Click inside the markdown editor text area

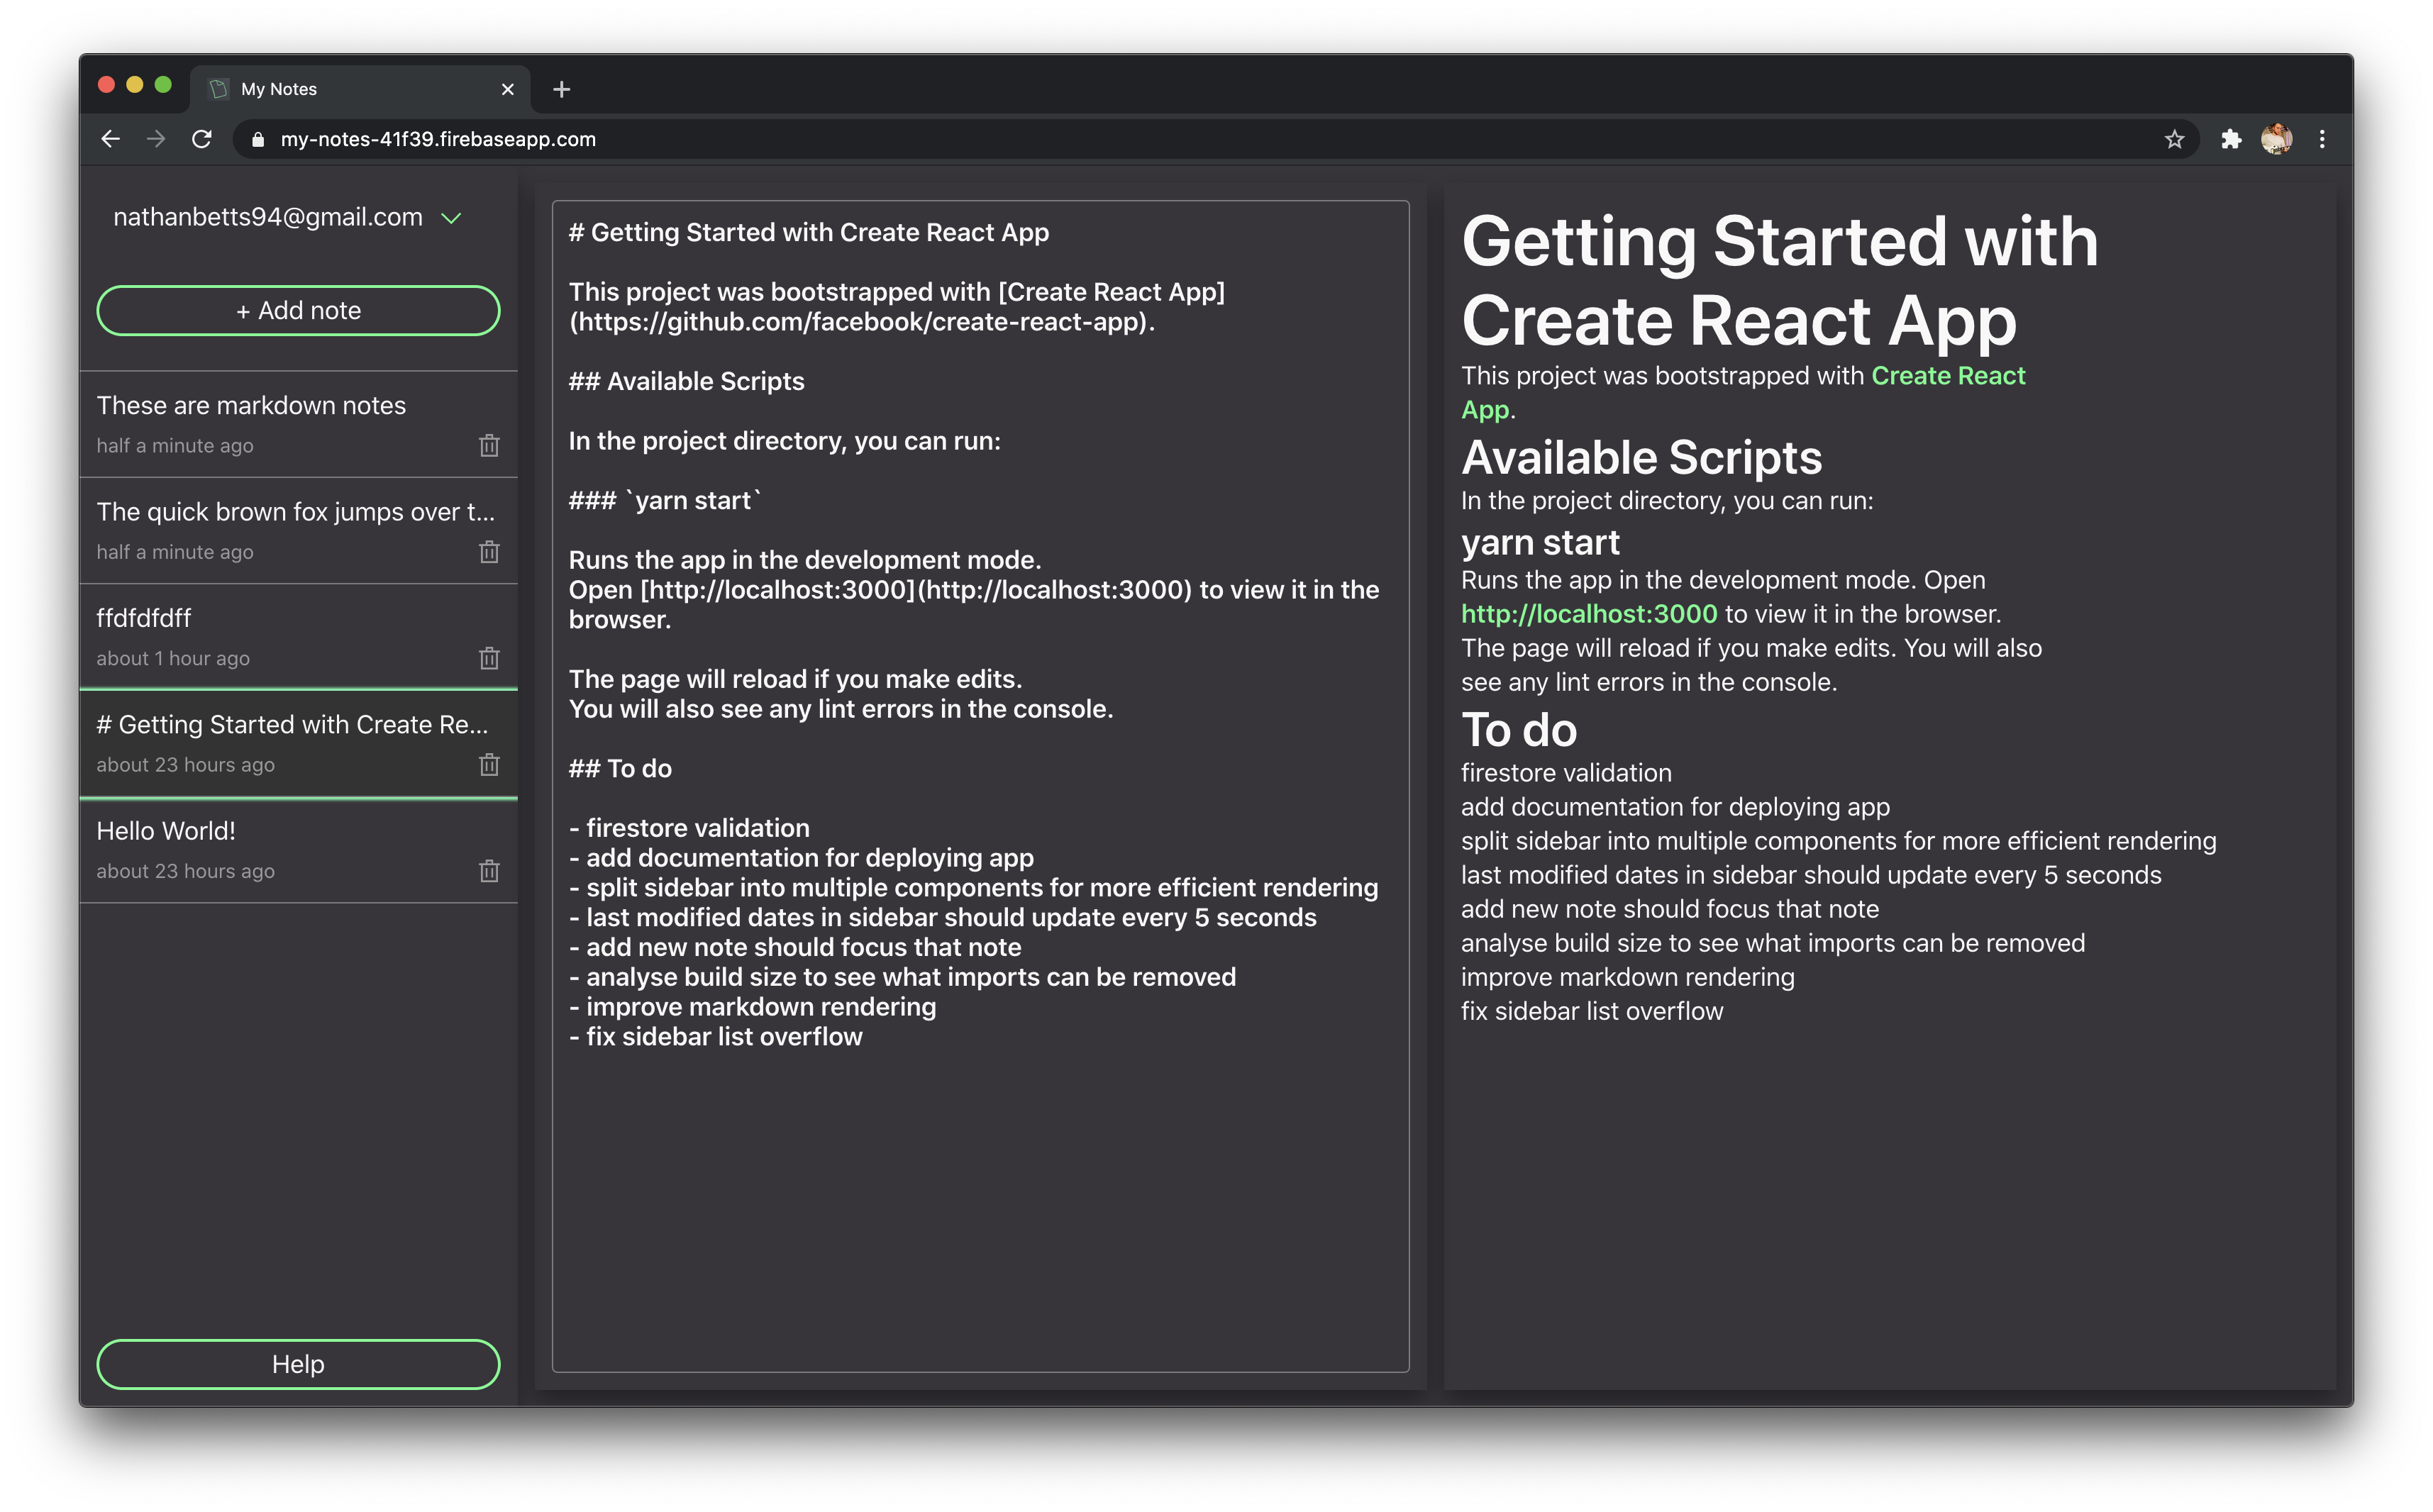tap(980, 1200)
